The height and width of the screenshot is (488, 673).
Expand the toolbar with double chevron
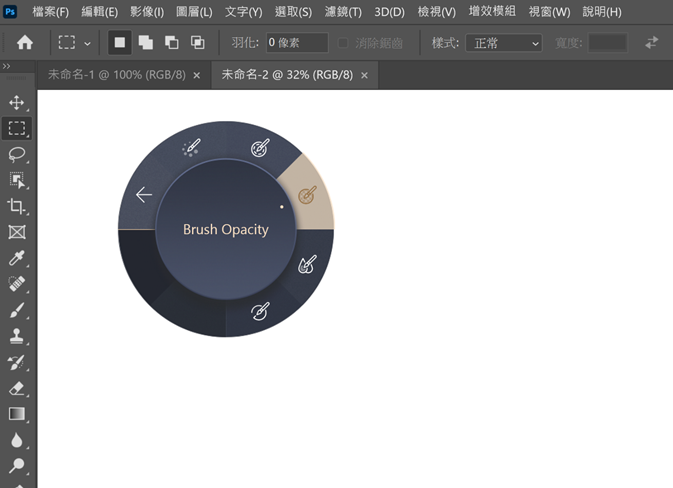pos(7,66)
